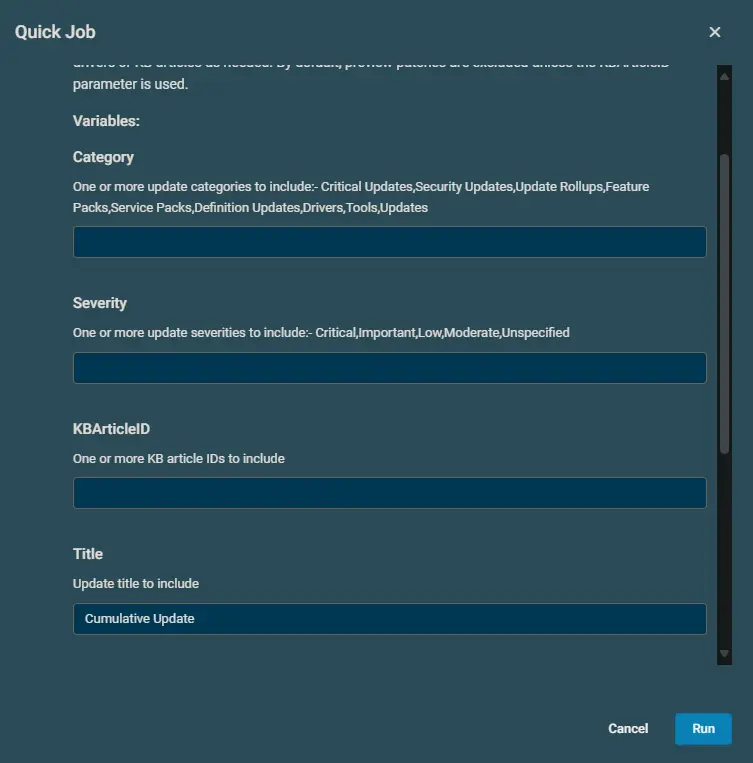753x763 pixels.
Task: Focus the Category input field
Action: coord(389,242)
